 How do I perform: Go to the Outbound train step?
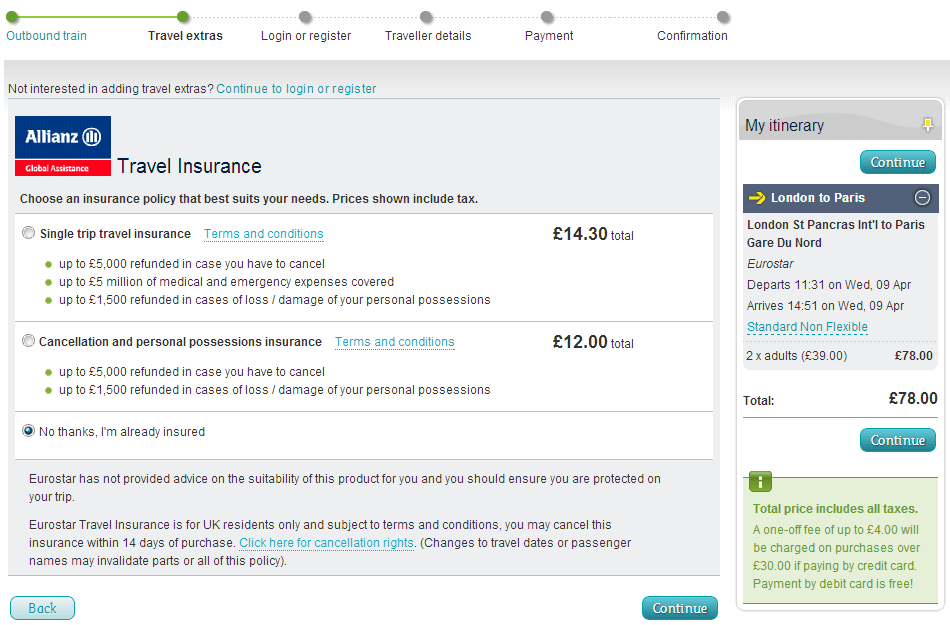pos(47,36)
